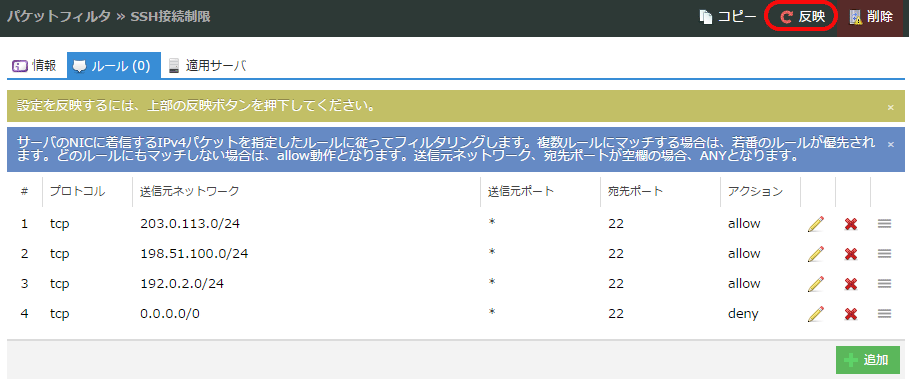Delete rule 3 with red X
This screenshot has width=909, height=385.
(851, 284)
